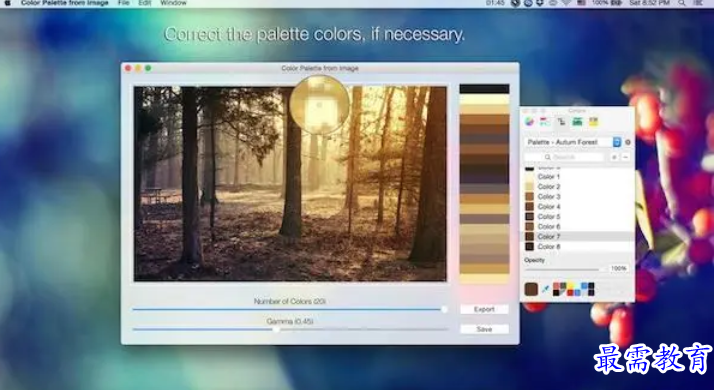718x390 pixels.
Task: Open the File menu
Action: 123,3
